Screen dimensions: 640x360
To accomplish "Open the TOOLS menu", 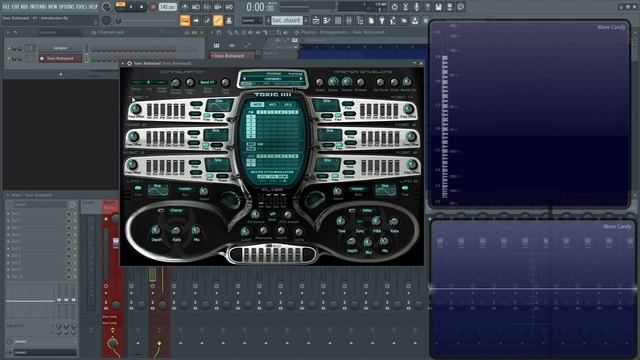I will point(82,7).
